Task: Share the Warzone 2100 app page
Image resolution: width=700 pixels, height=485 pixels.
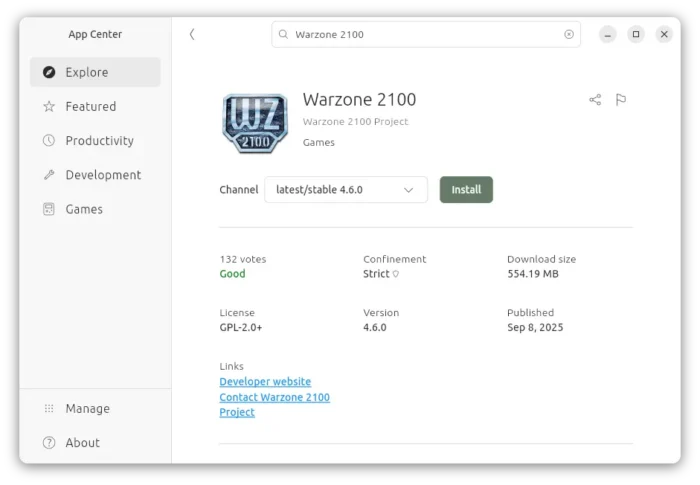Action: pyautogui.click(x=595, y=100)
